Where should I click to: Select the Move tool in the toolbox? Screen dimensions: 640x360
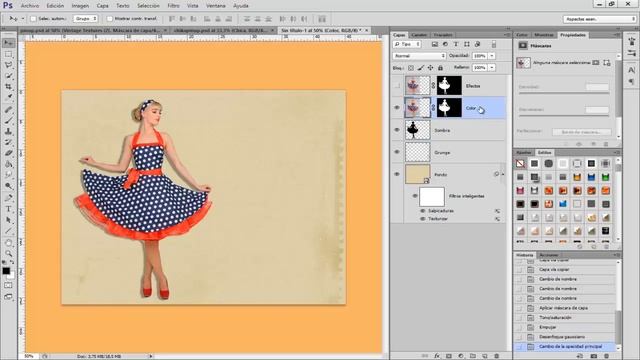click(8, 43)
